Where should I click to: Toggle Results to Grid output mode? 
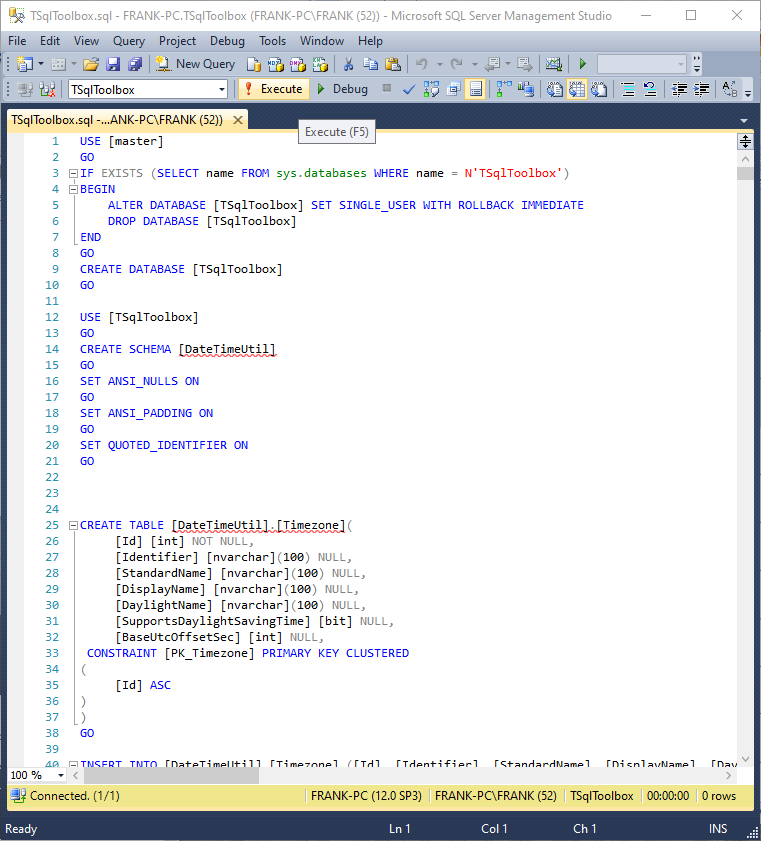[x=577, y=89]
